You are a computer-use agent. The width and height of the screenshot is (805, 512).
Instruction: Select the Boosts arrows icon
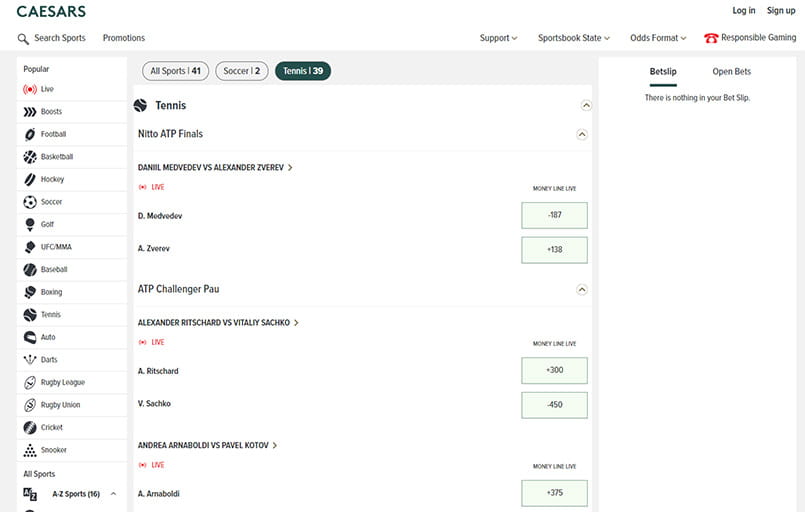point(30,112)
